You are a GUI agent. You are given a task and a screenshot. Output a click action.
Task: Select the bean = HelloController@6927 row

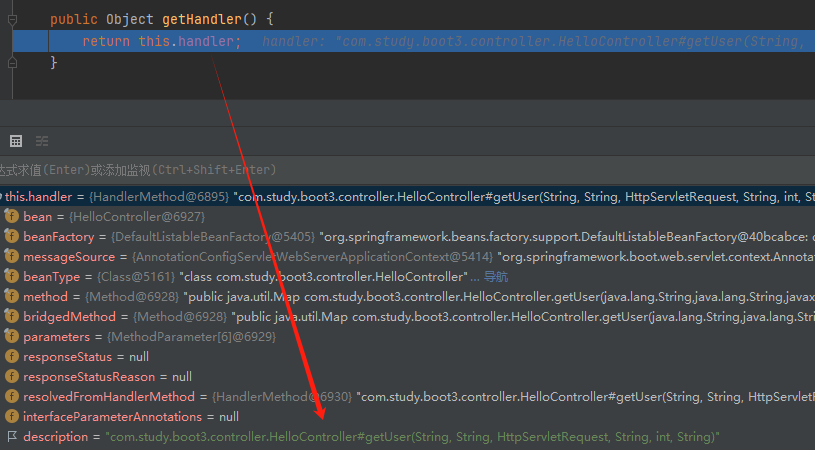click(x=408, y=217)
